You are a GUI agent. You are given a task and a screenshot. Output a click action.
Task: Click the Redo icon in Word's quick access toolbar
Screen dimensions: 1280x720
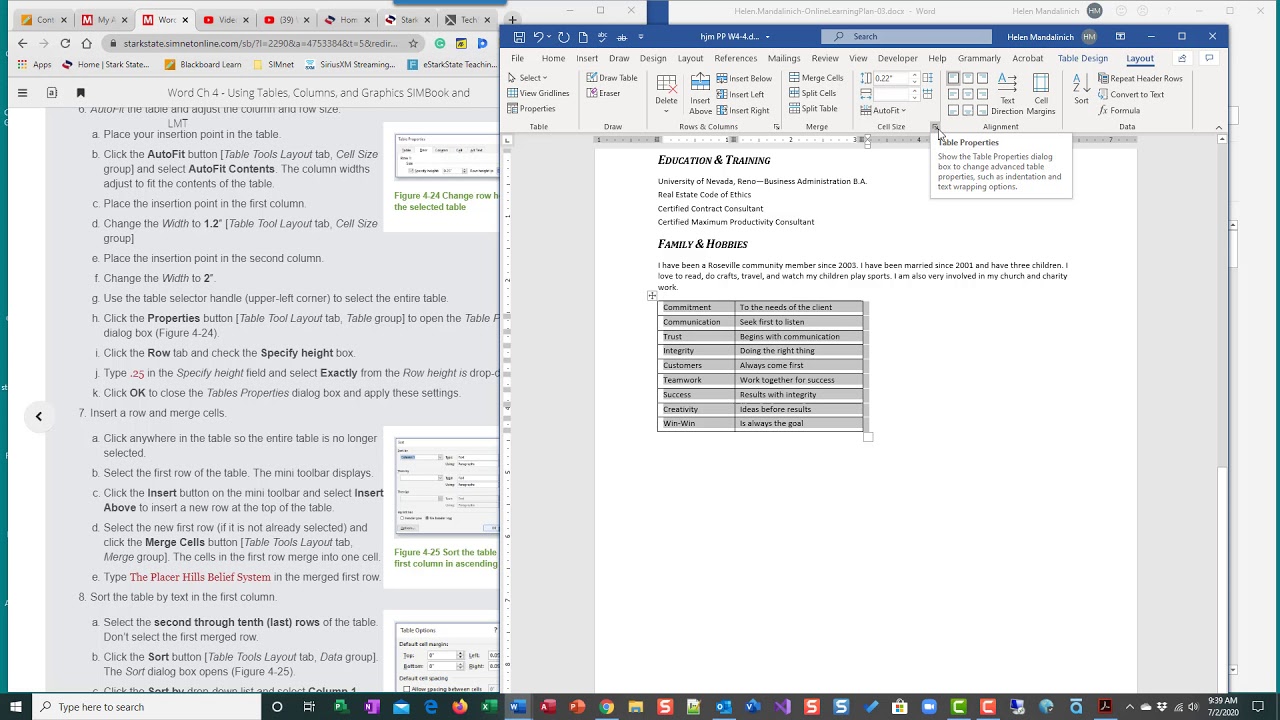563,37
